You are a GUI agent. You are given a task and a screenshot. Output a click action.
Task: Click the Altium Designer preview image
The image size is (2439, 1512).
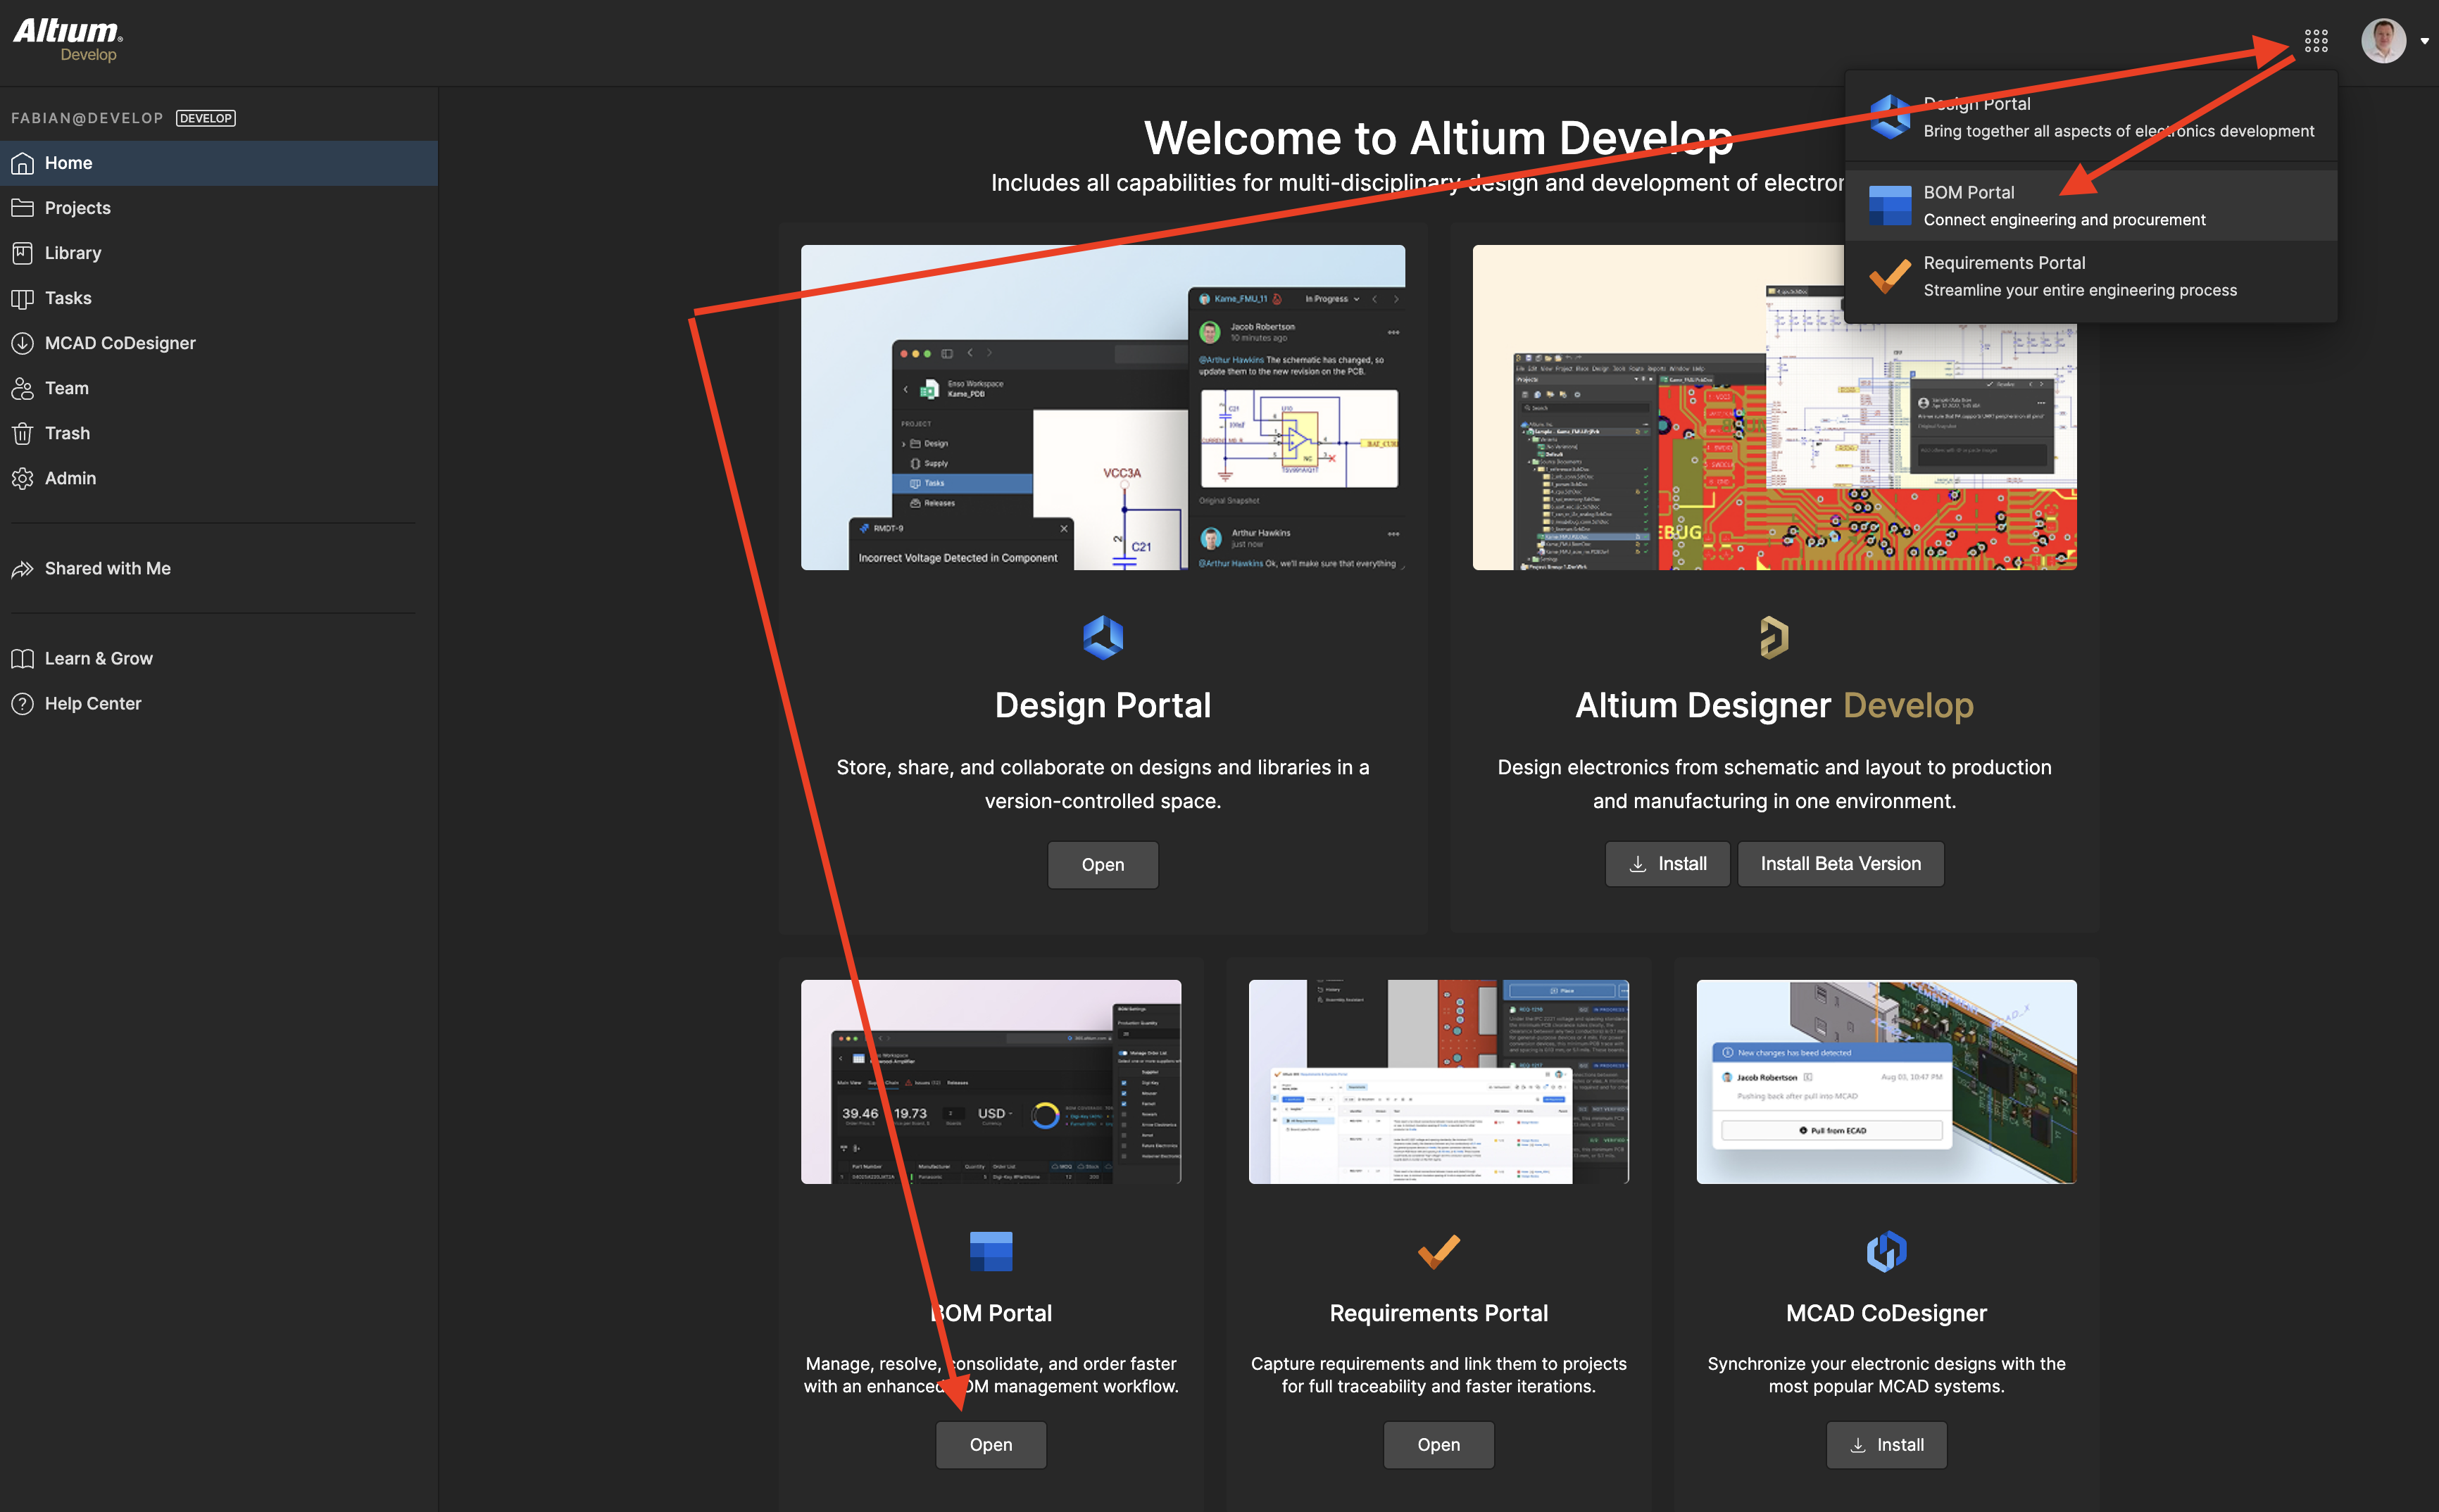[x=1775, y=408]
